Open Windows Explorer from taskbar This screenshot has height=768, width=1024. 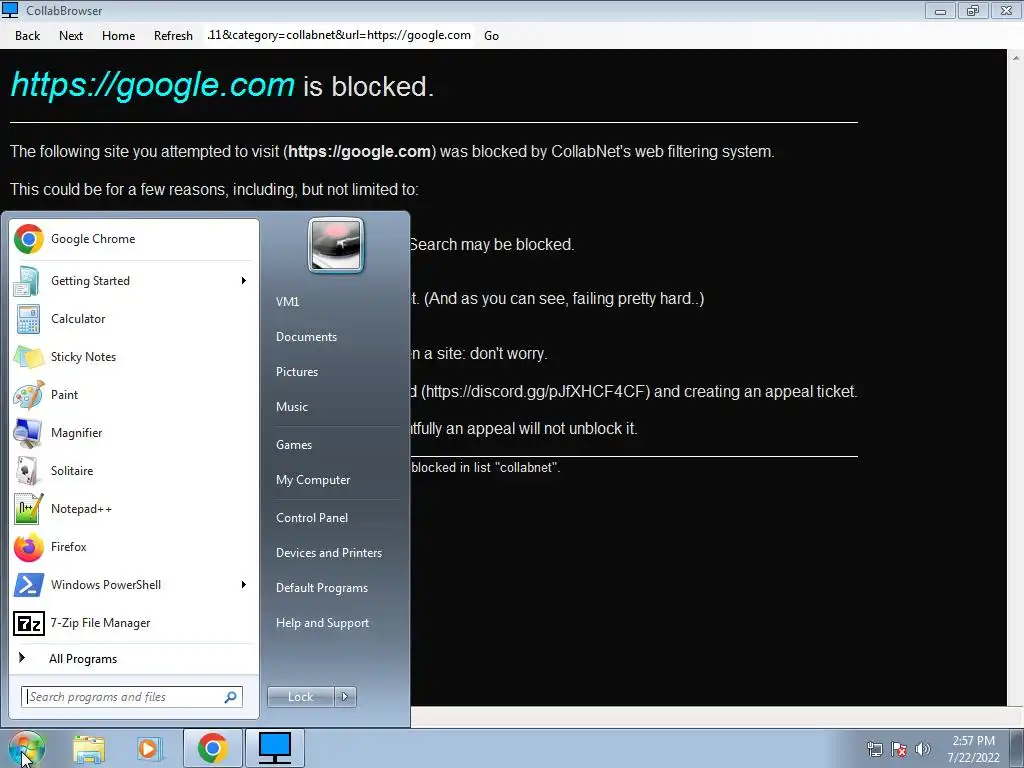pos(89,748)
